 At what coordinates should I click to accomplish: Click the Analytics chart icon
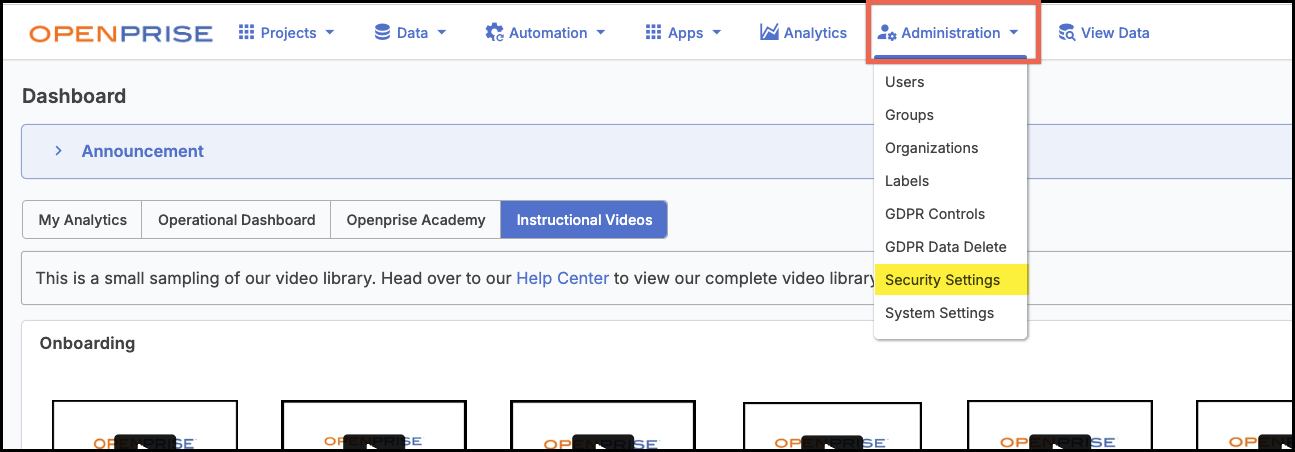coord(769,32)
